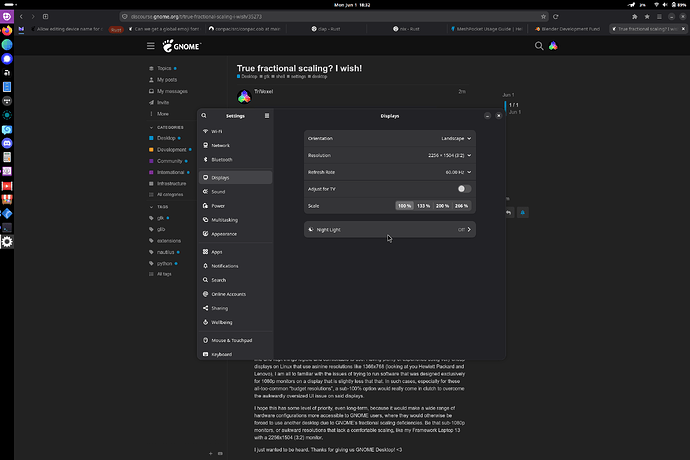Open Mouse & Touchpad settings

point(235,340)
